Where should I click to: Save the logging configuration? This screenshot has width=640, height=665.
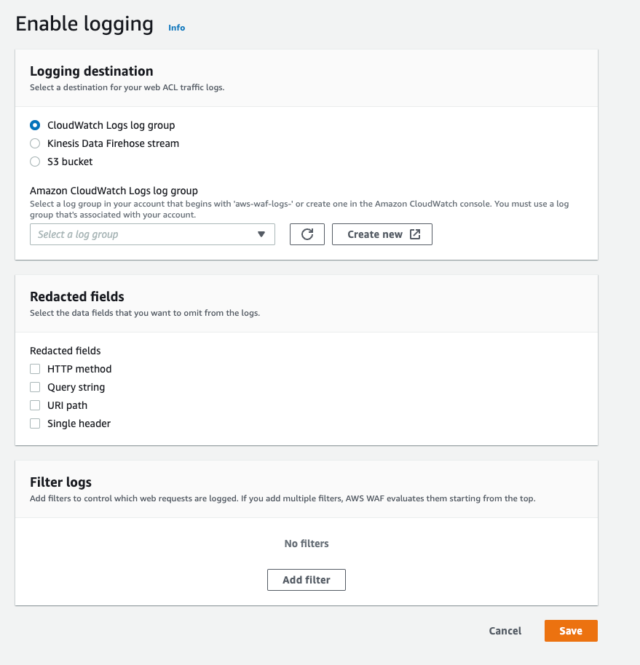coord(571,631)
